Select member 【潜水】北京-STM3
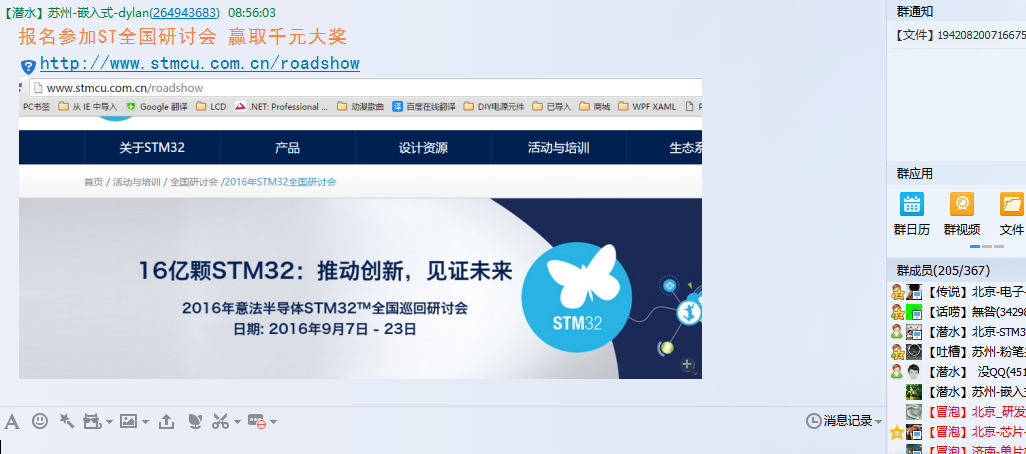Image resolution: width=1026 pixels, height=454 pixels. point(958,332)
